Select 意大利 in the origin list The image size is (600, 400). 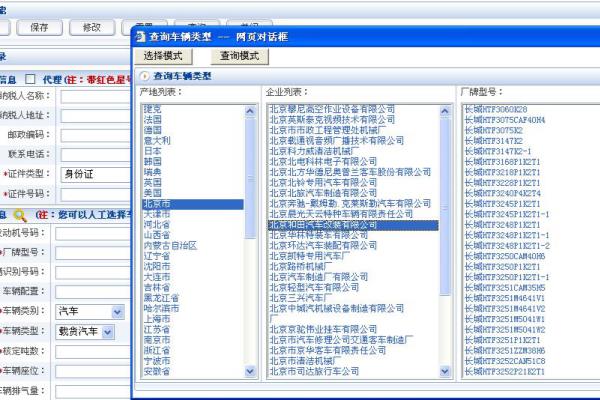[157, 140]
